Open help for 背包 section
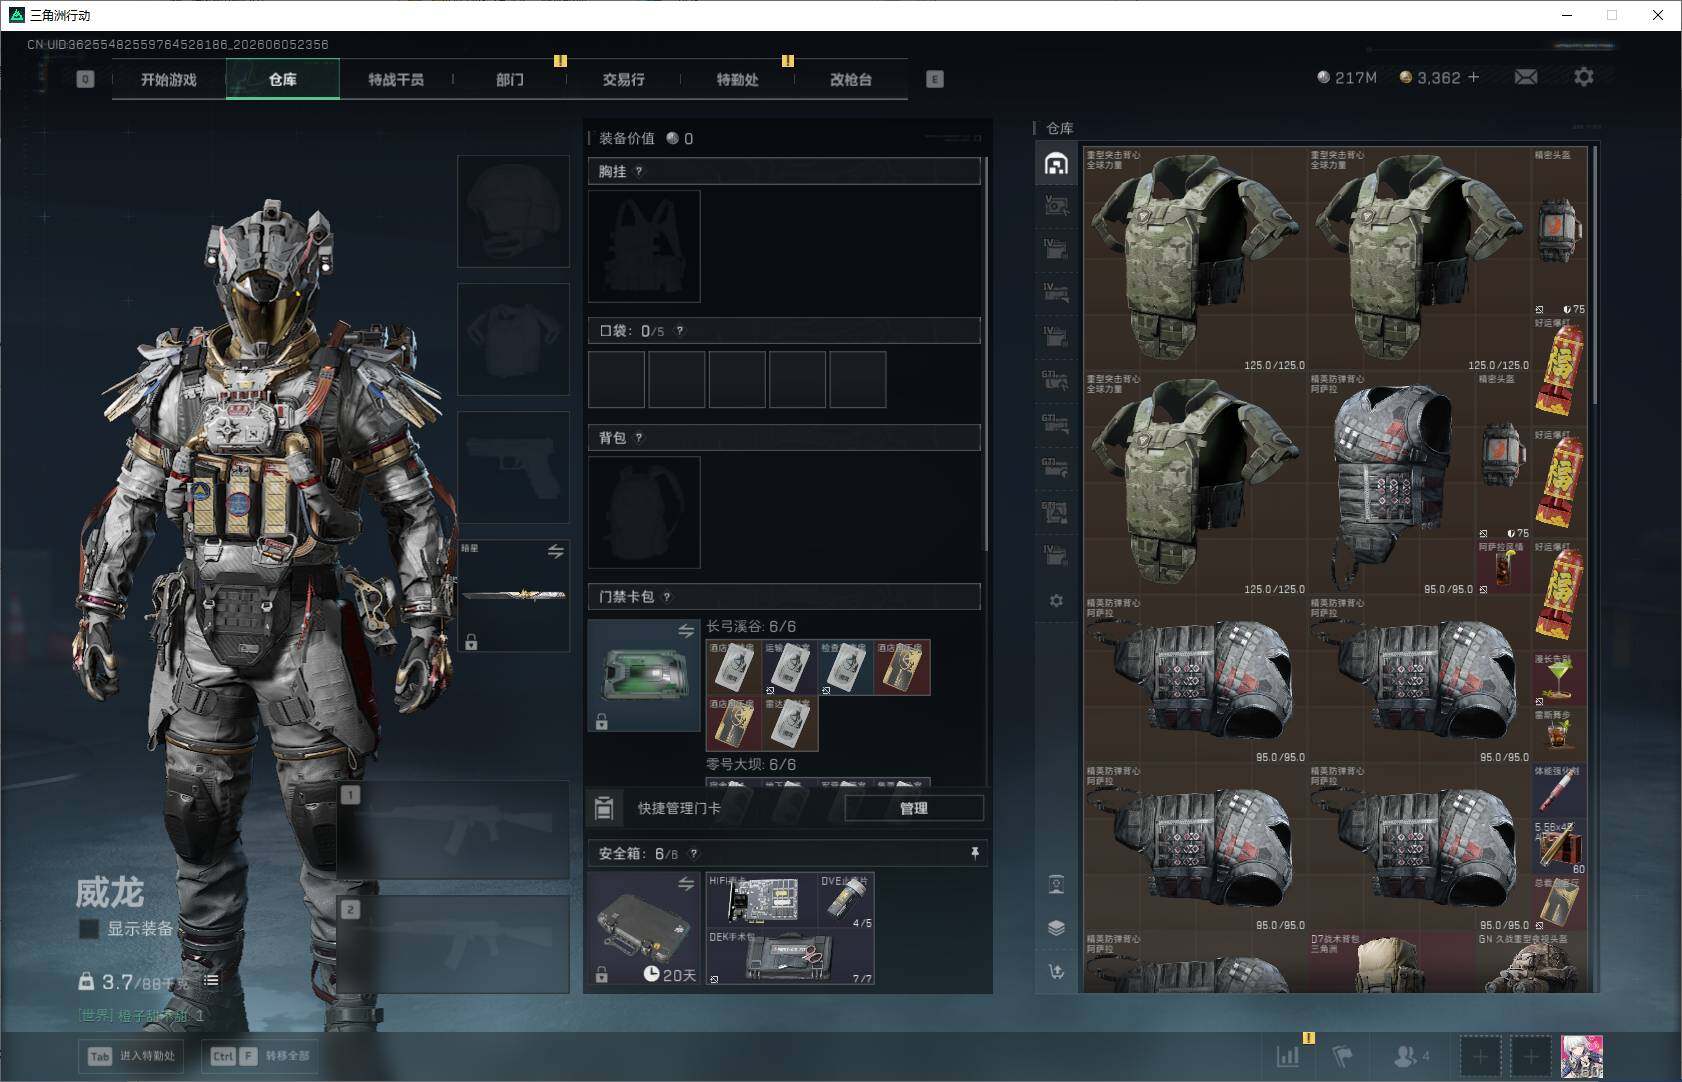 pyautogui.click(x=639, y=437)
